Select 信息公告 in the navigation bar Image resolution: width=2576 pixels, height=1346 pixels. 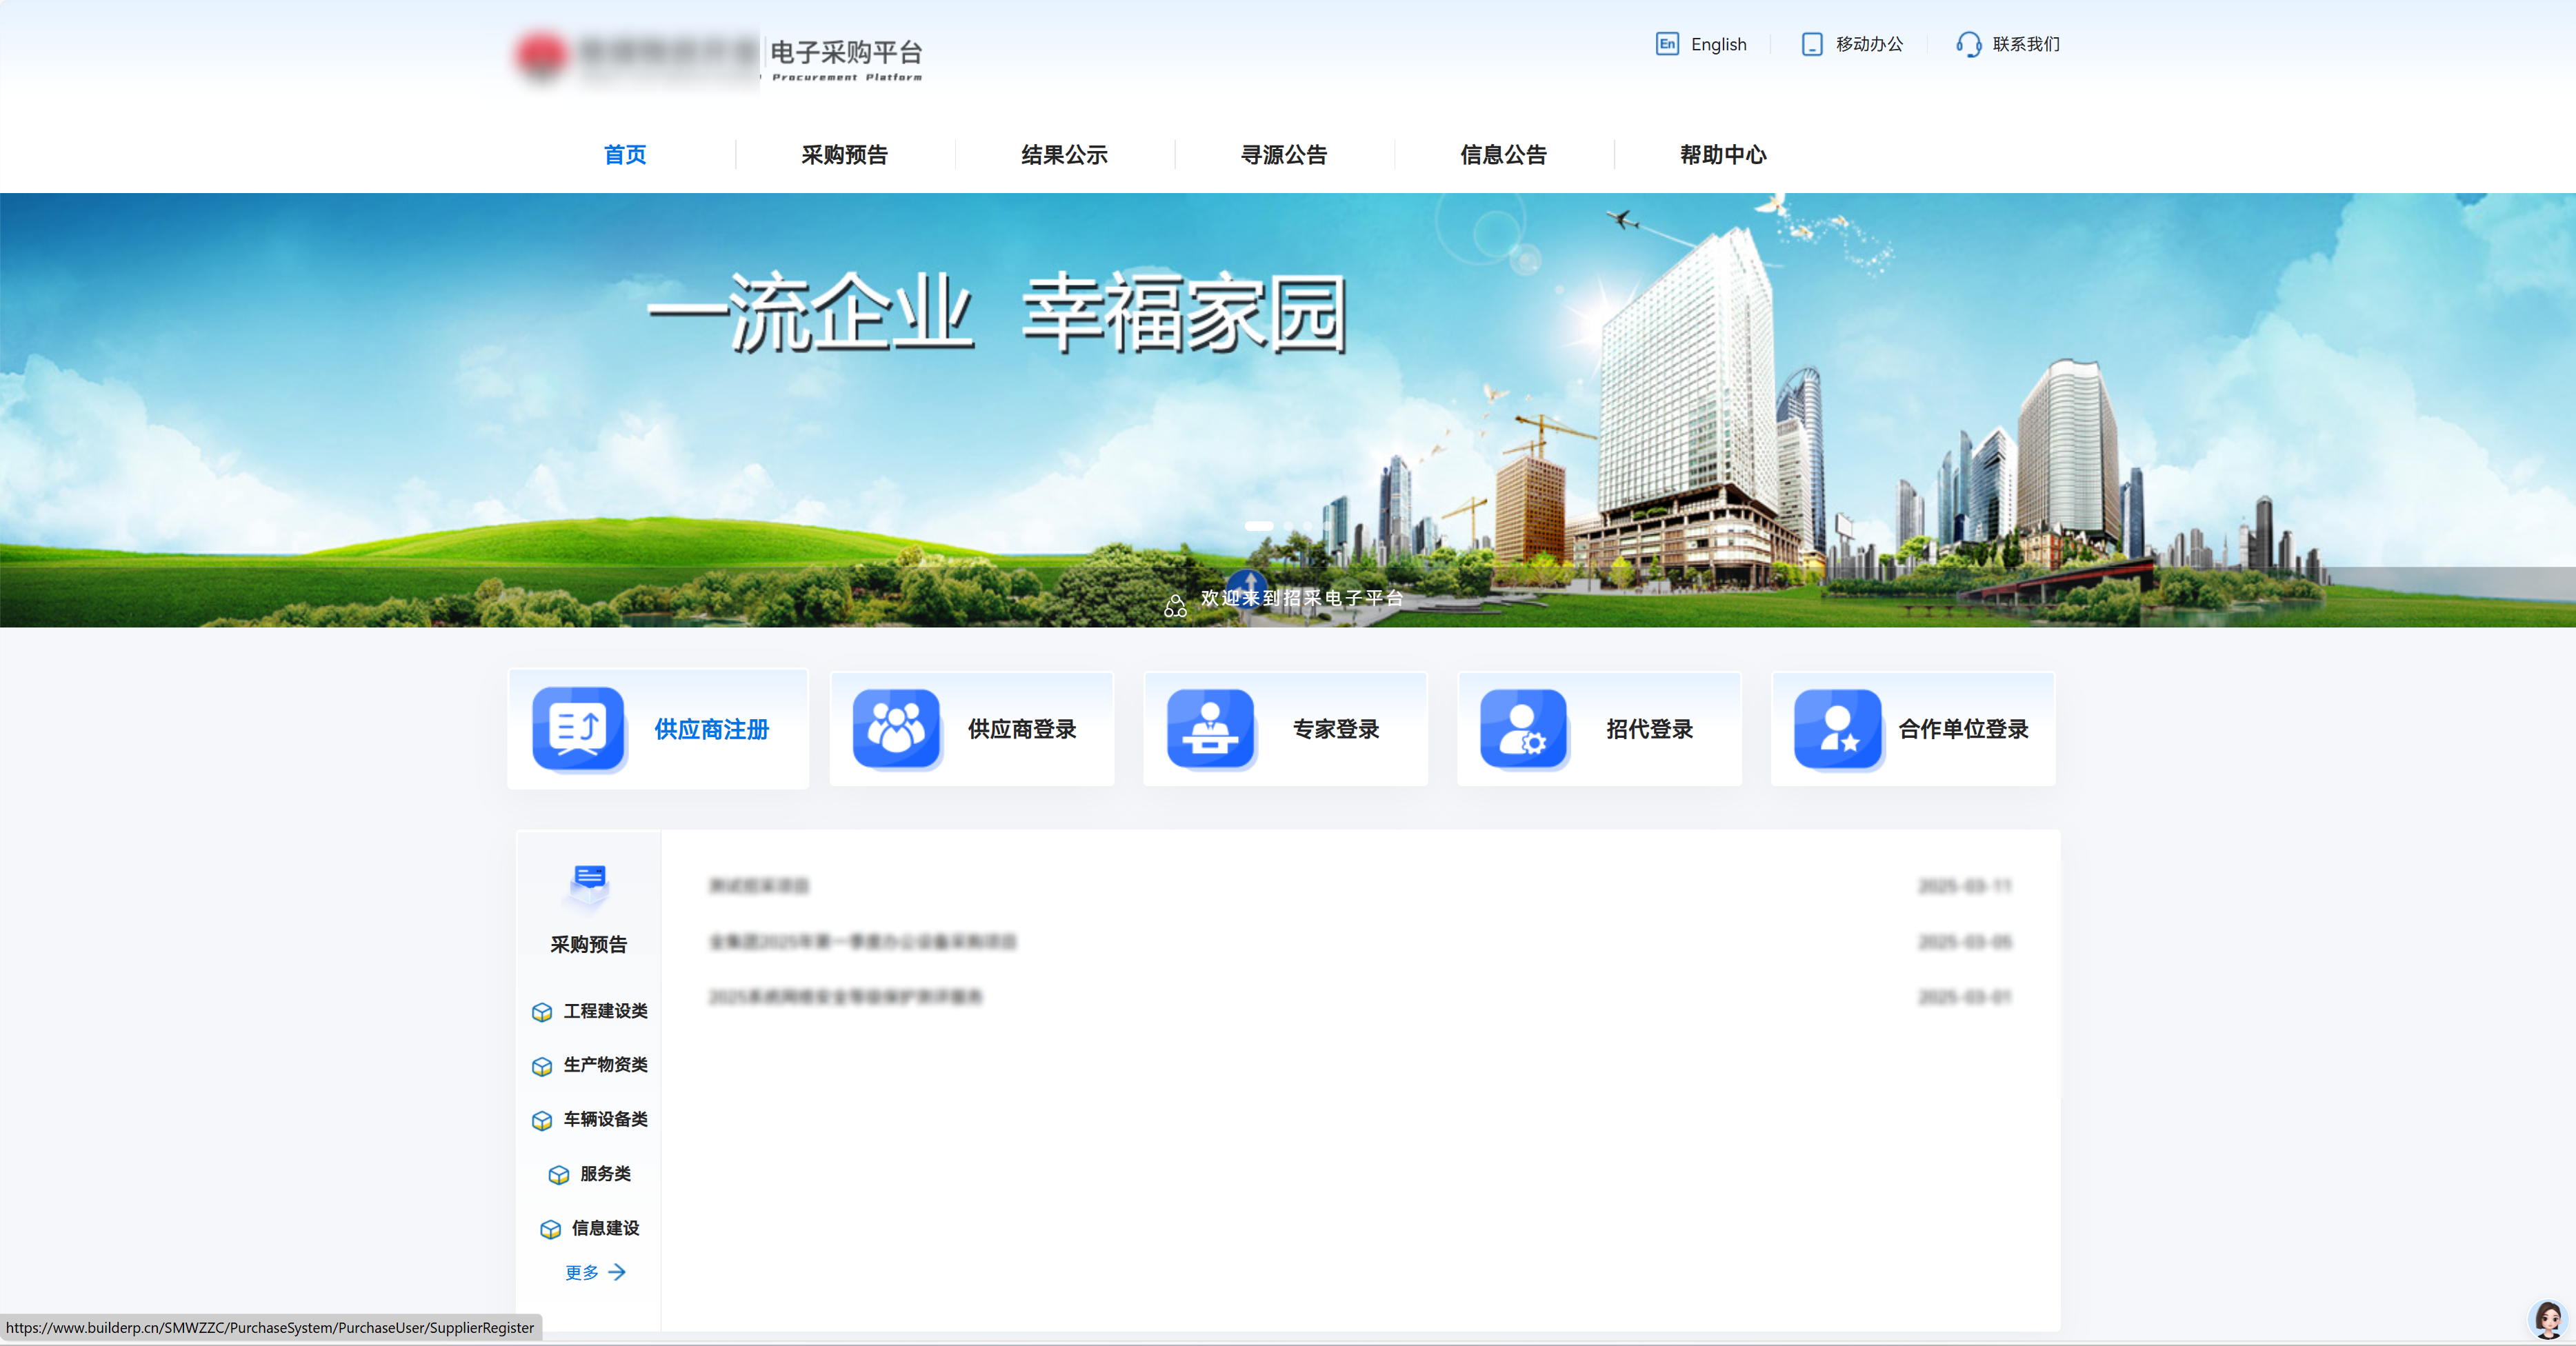[x=1503, y=155]
